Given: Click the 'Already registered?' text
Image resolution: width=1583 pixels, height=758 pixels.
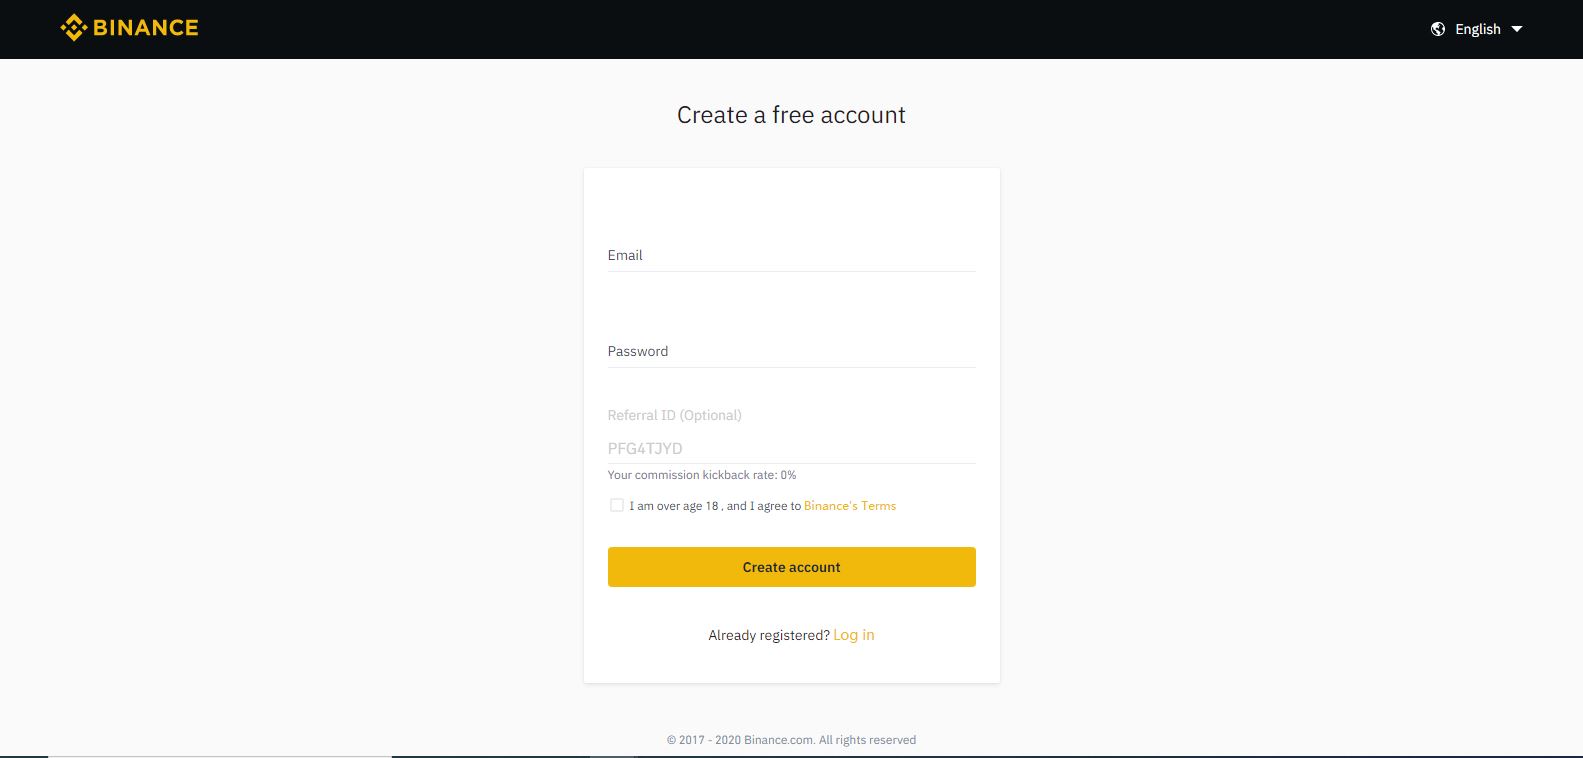Looking at the screenshot, I should pos(769,635).
